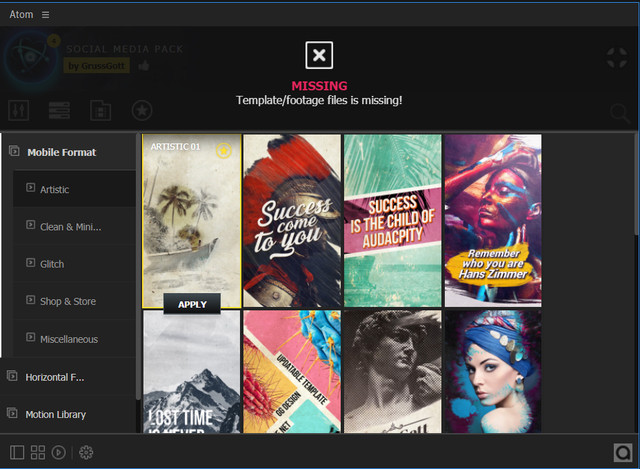Screen dimensions: 640x469
Task: Open the document layout icon
Action: (x=100, y=110)
